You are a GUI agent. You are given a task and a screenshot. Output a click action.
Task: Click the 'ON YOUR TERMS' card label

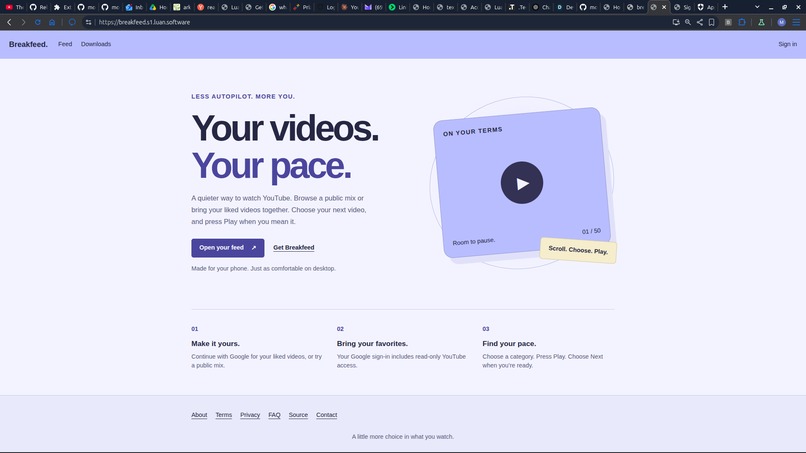click(472, 132)
